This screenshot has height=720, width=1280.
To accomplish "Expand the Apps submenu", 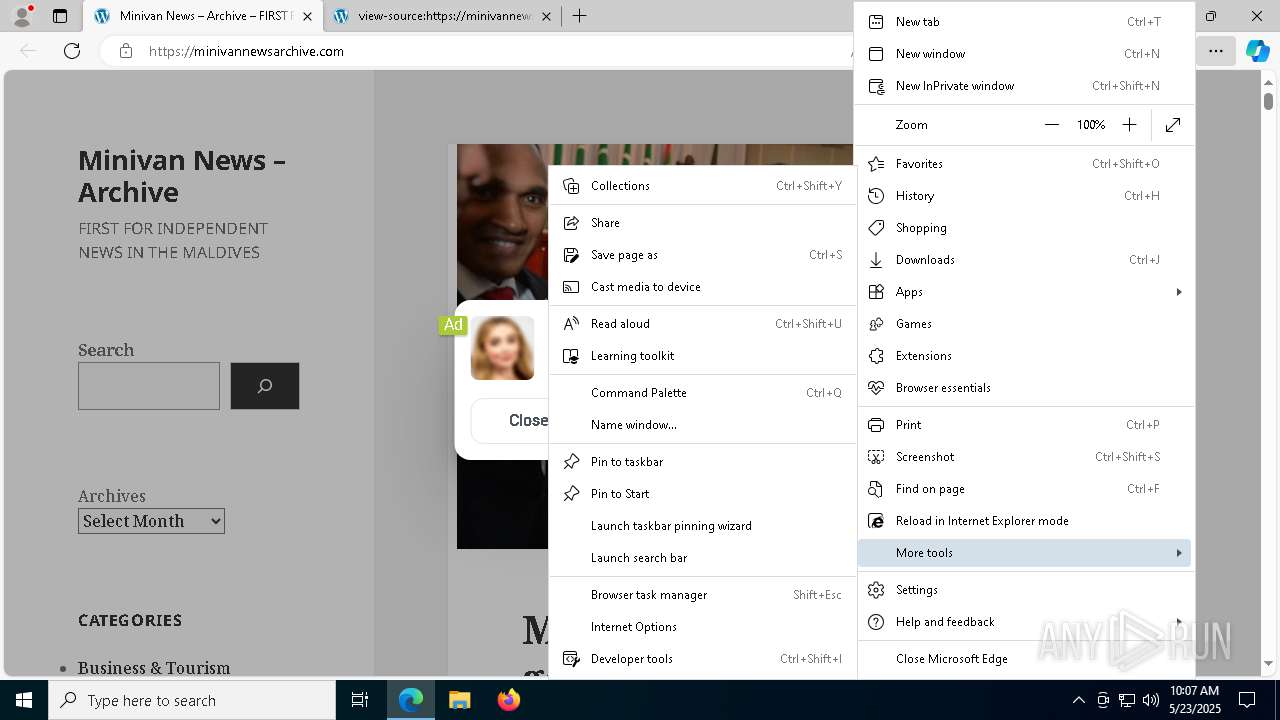I will pos(1024,291).
